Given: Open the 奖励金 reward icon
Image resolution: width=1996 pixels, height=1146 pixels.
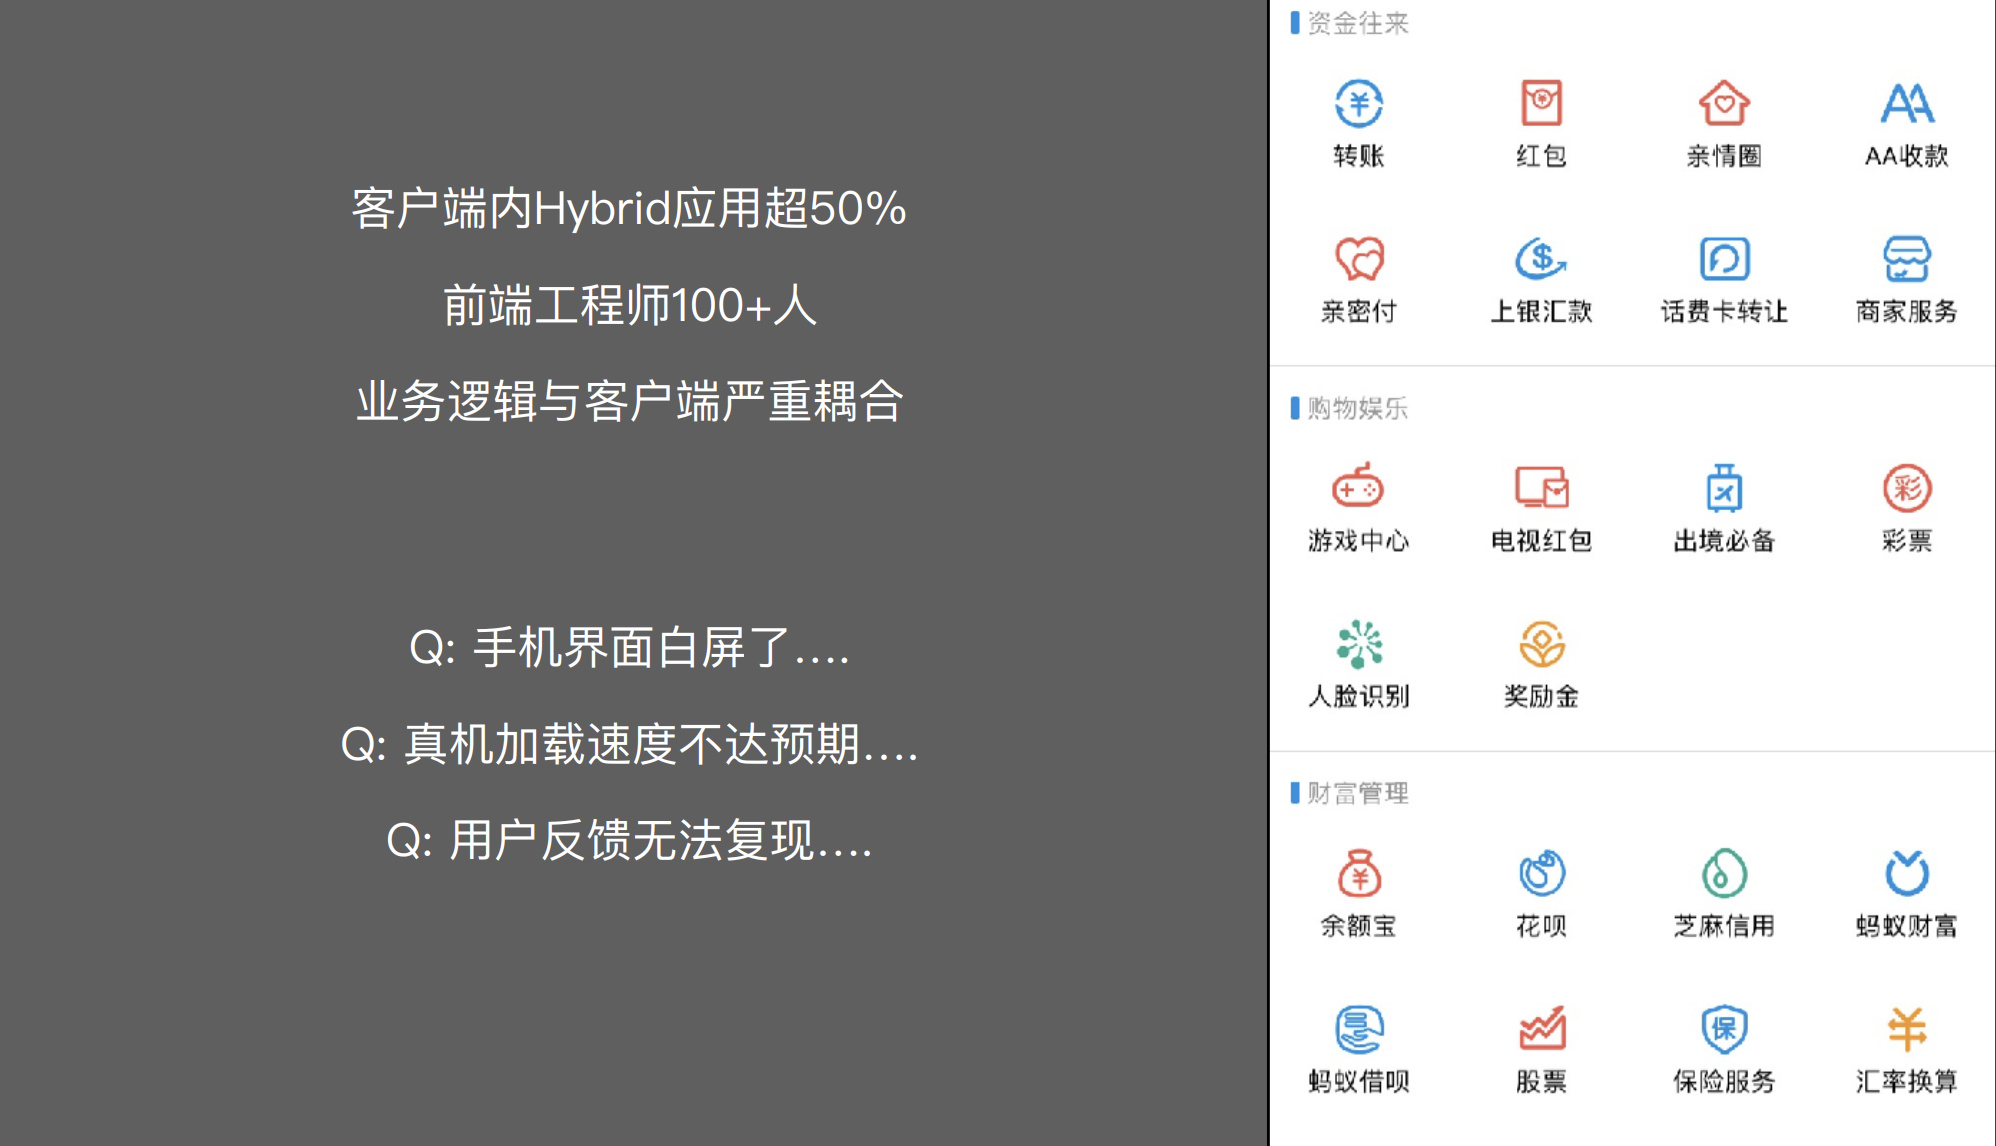Looking at the screenshot, I should [1541, 644].
